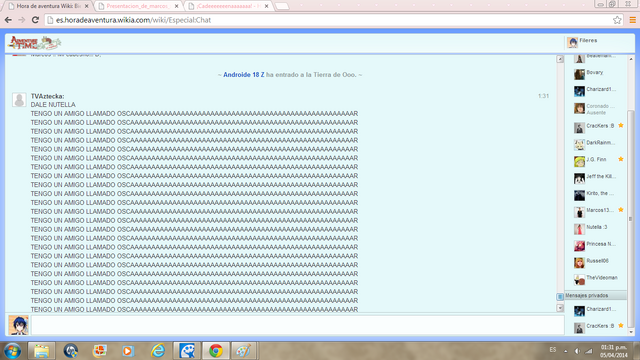Click the browser back arrow
The width and height of the screenshot is (640, 360).
click(x=8, y=20)
